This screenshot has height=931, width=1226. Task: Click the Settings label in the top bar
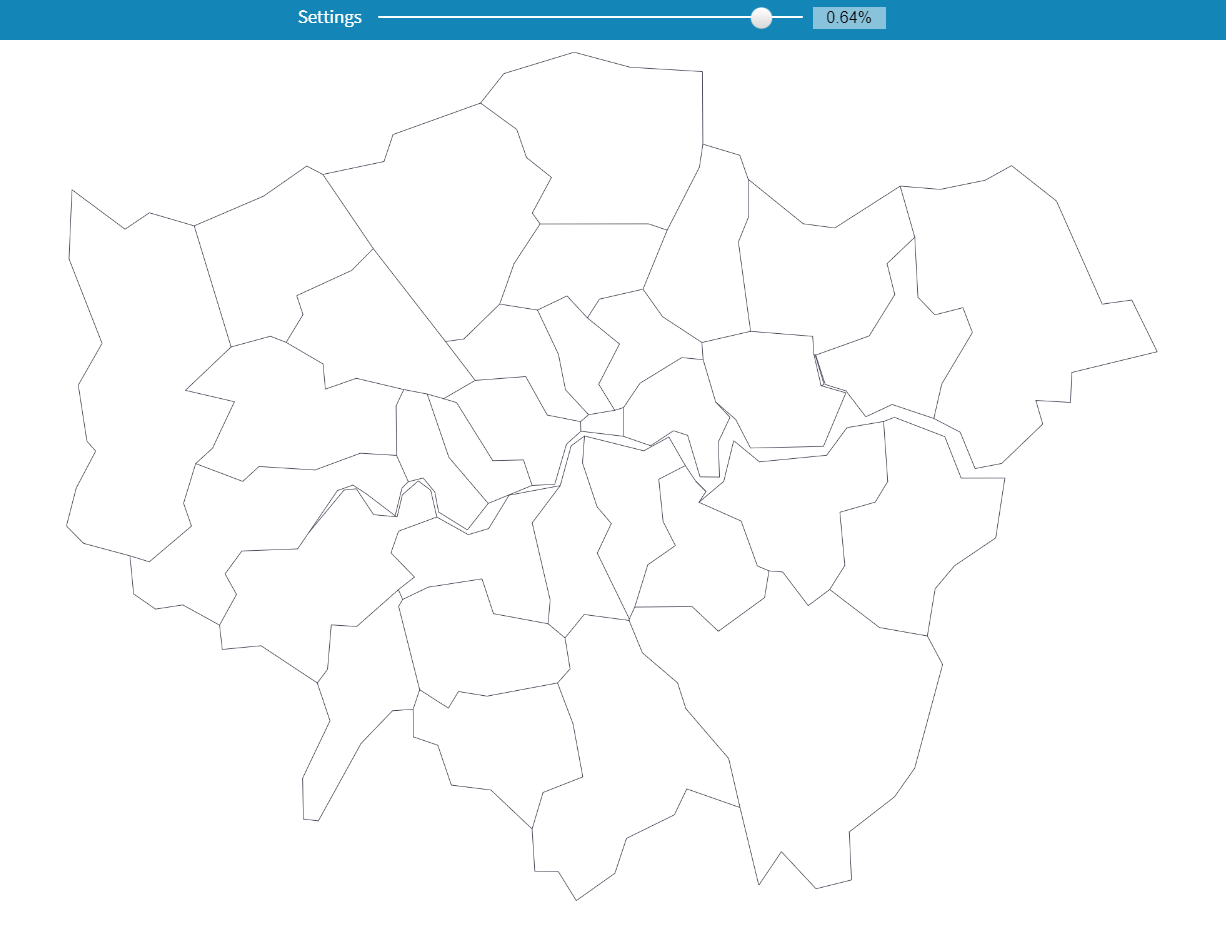(329, 17)
